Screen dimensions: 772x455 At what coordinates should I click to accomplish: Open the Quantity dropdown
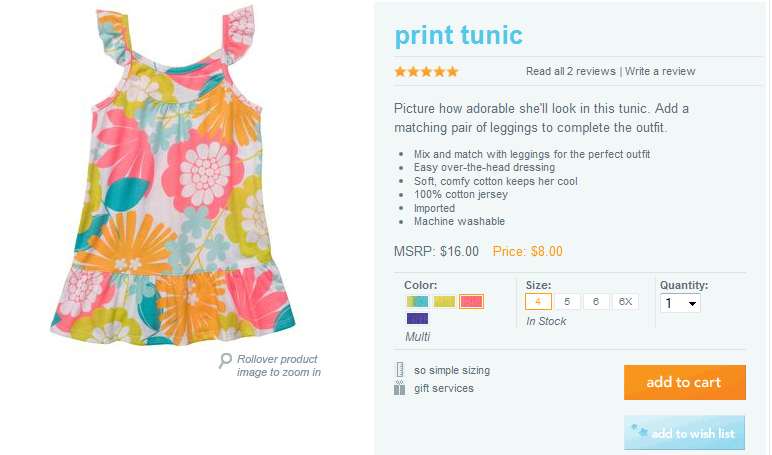pos(680,303)
